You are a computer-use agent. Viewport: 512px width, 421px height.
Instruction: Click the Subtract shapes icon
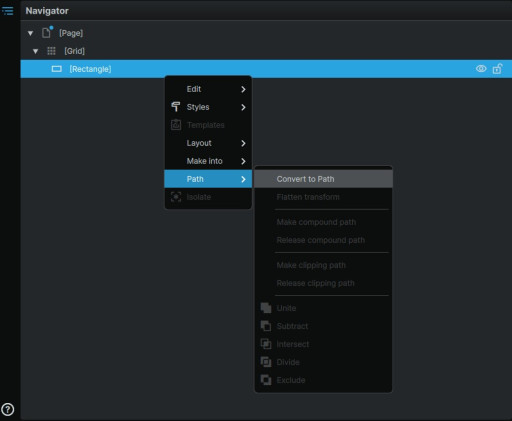click(x=266, y=326)
